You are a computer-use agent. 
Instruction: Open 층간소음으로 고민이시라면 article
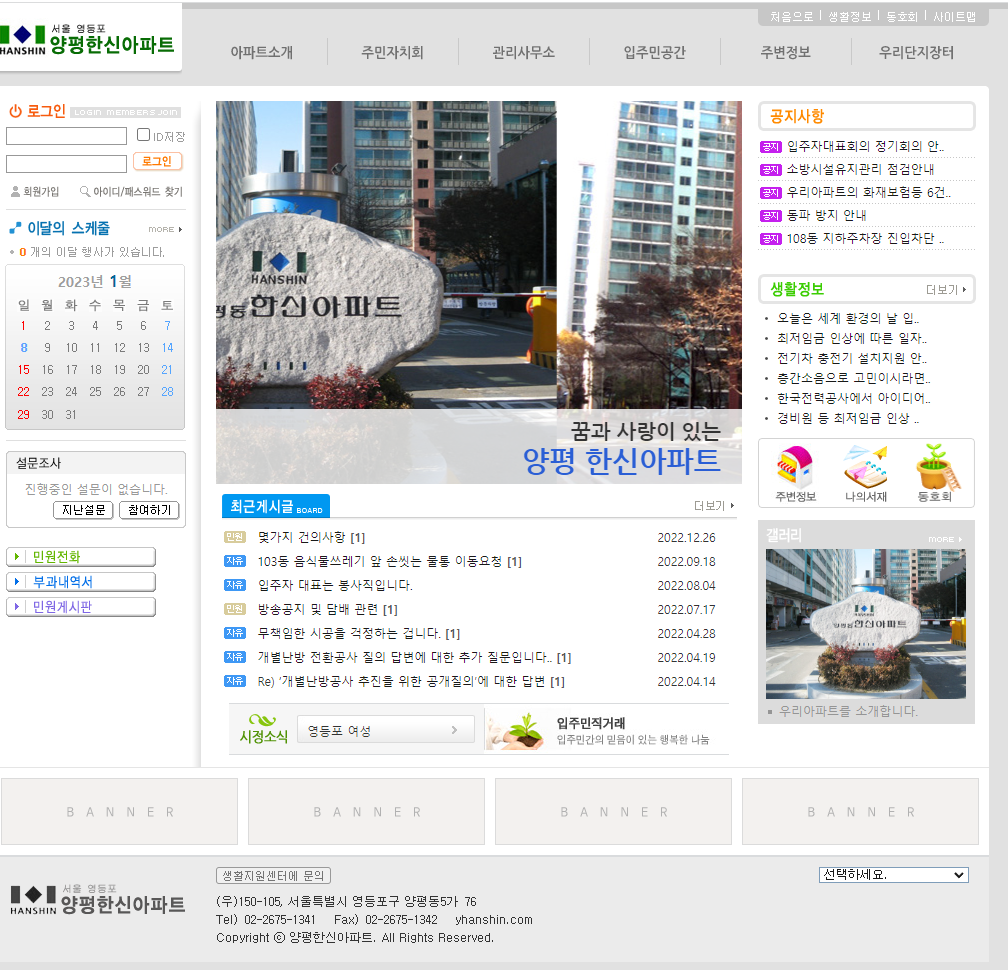coord(853,378)
